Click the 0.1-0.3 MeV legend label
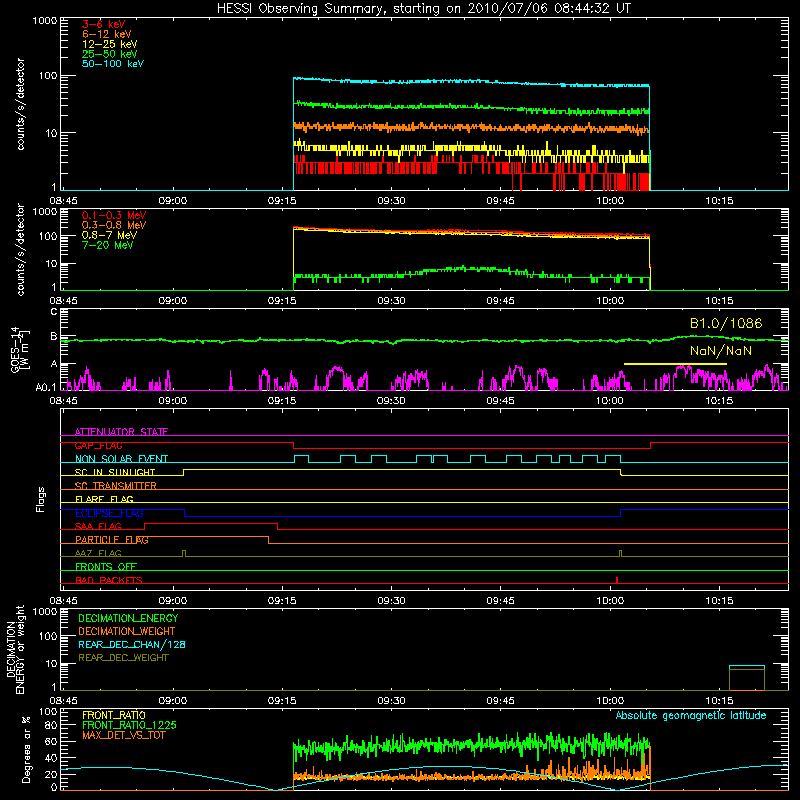 114,215
